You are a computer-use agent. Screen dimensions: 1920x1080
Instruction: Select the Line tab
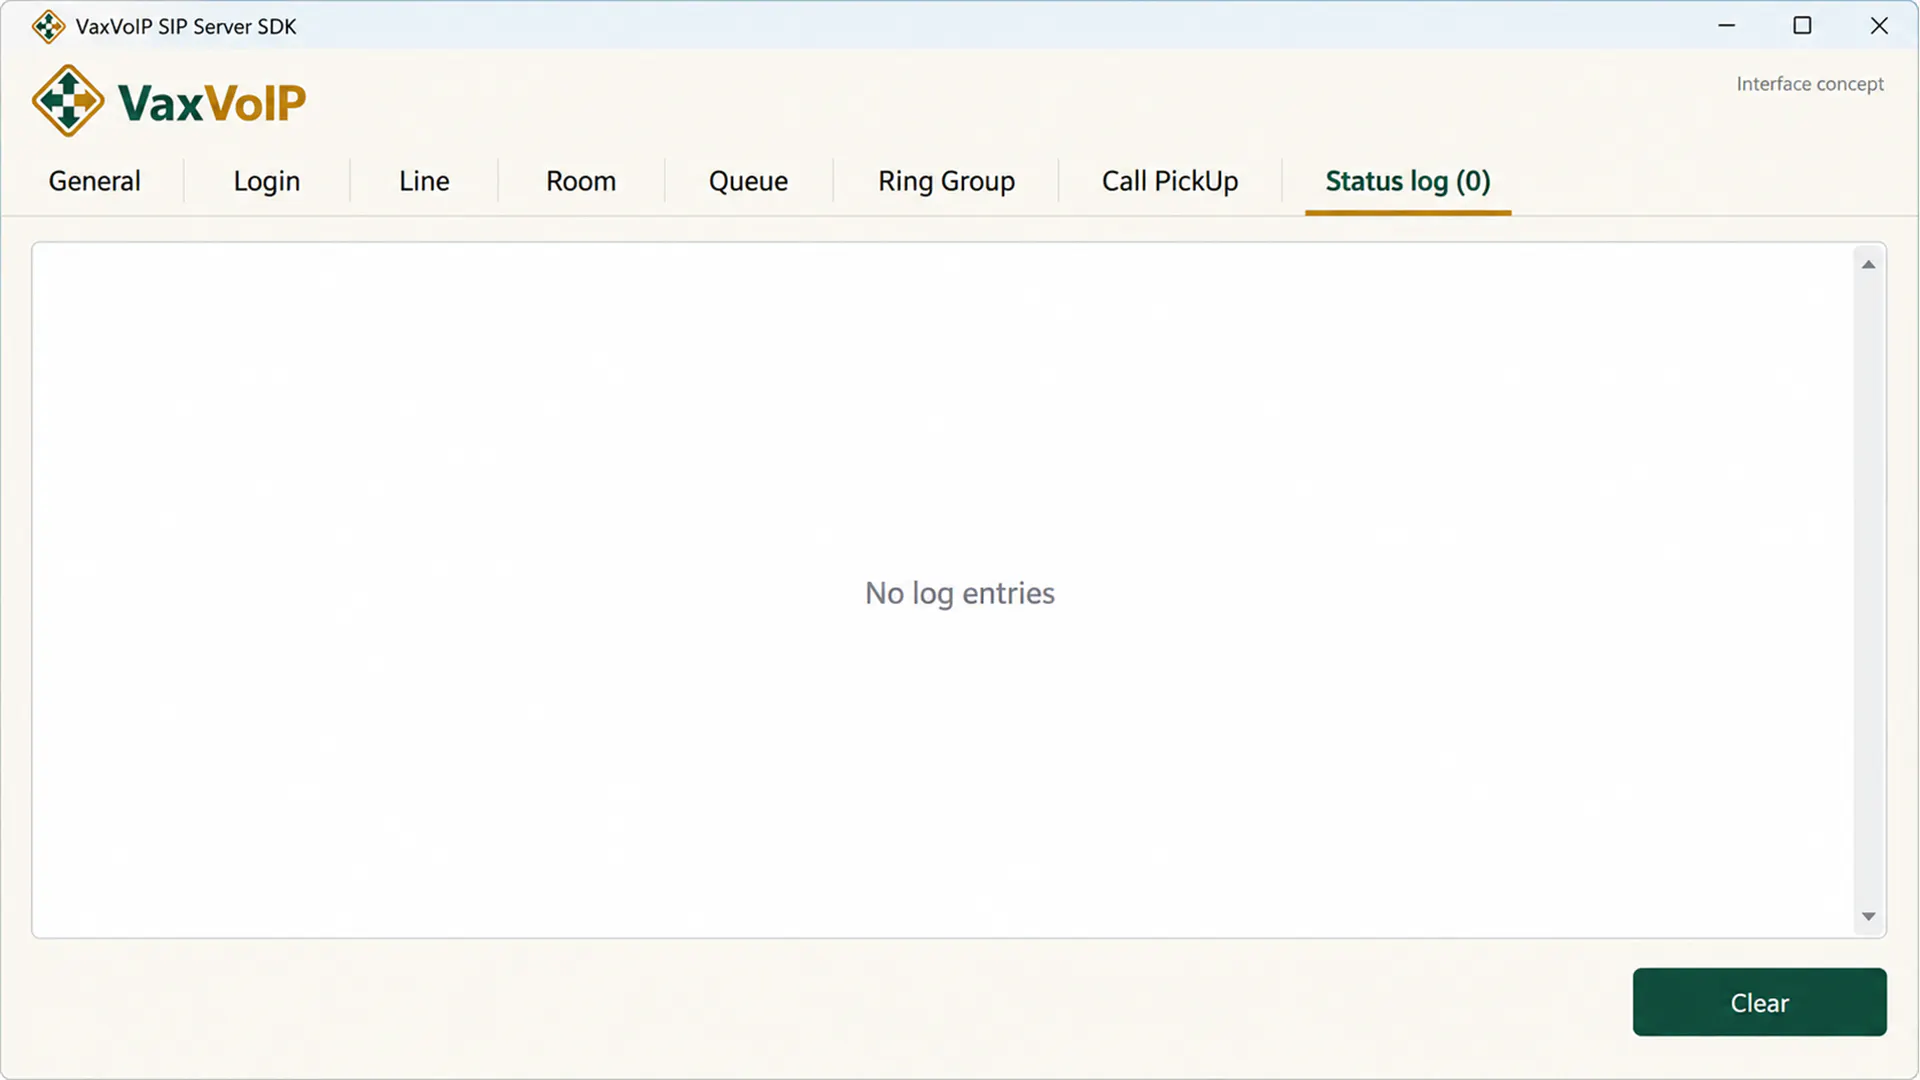pos(424,181)
